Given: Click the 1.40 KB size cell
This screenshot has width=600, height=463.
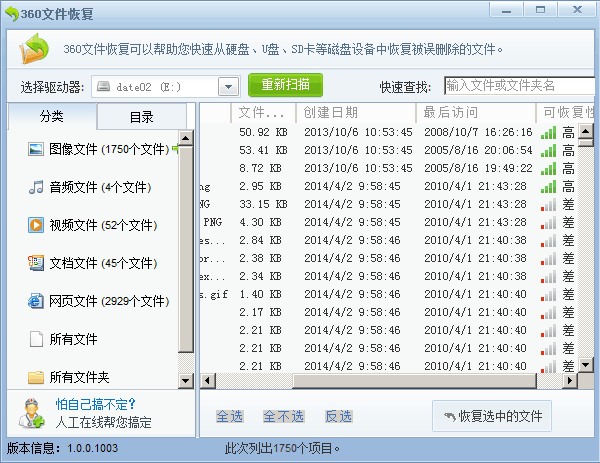Looking at the screenshot, I should pyautogui.click(x=260, y=294).
